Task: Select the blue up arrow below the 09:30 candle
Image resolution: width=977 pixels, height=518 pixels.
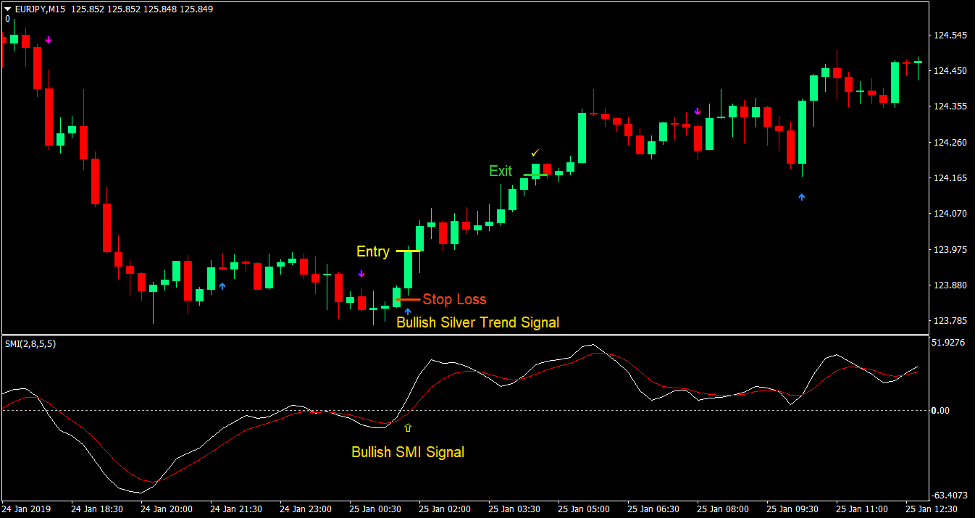Action: coord(801,198)
